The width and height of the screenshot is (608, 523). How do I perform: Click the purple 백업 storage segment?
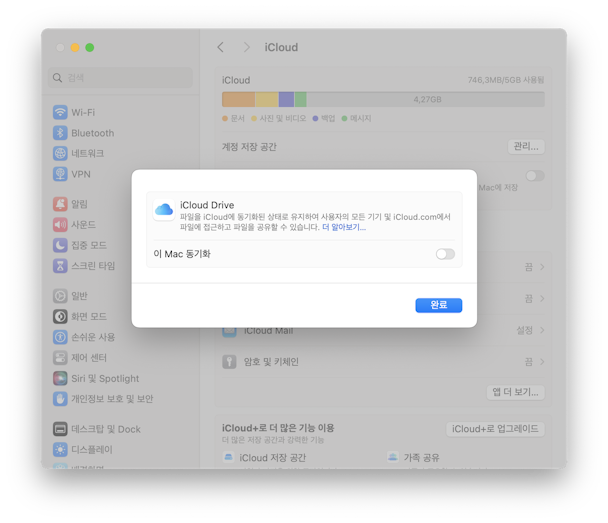(x=287, y=99)
